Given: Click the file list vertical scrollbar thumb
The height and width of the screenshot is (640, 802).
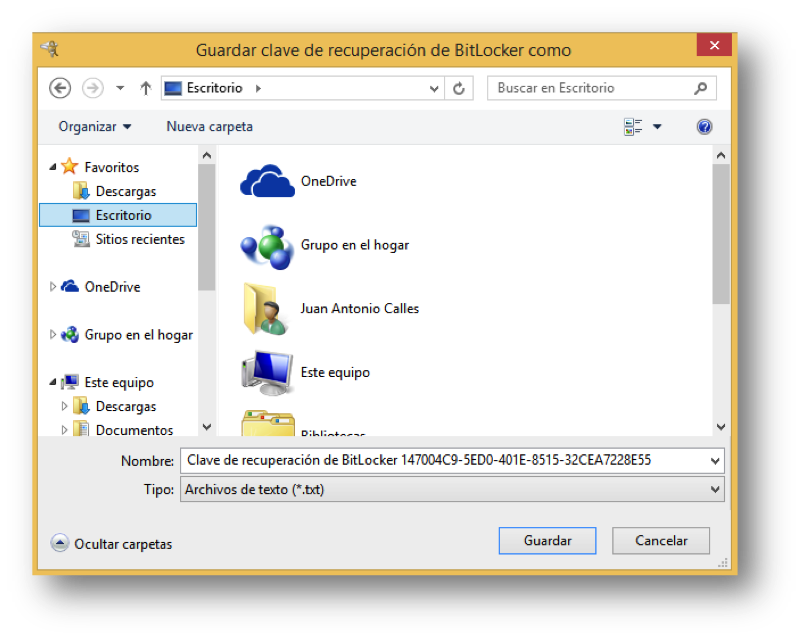Looking at the screenshot, I should click(x=721, y=234).
